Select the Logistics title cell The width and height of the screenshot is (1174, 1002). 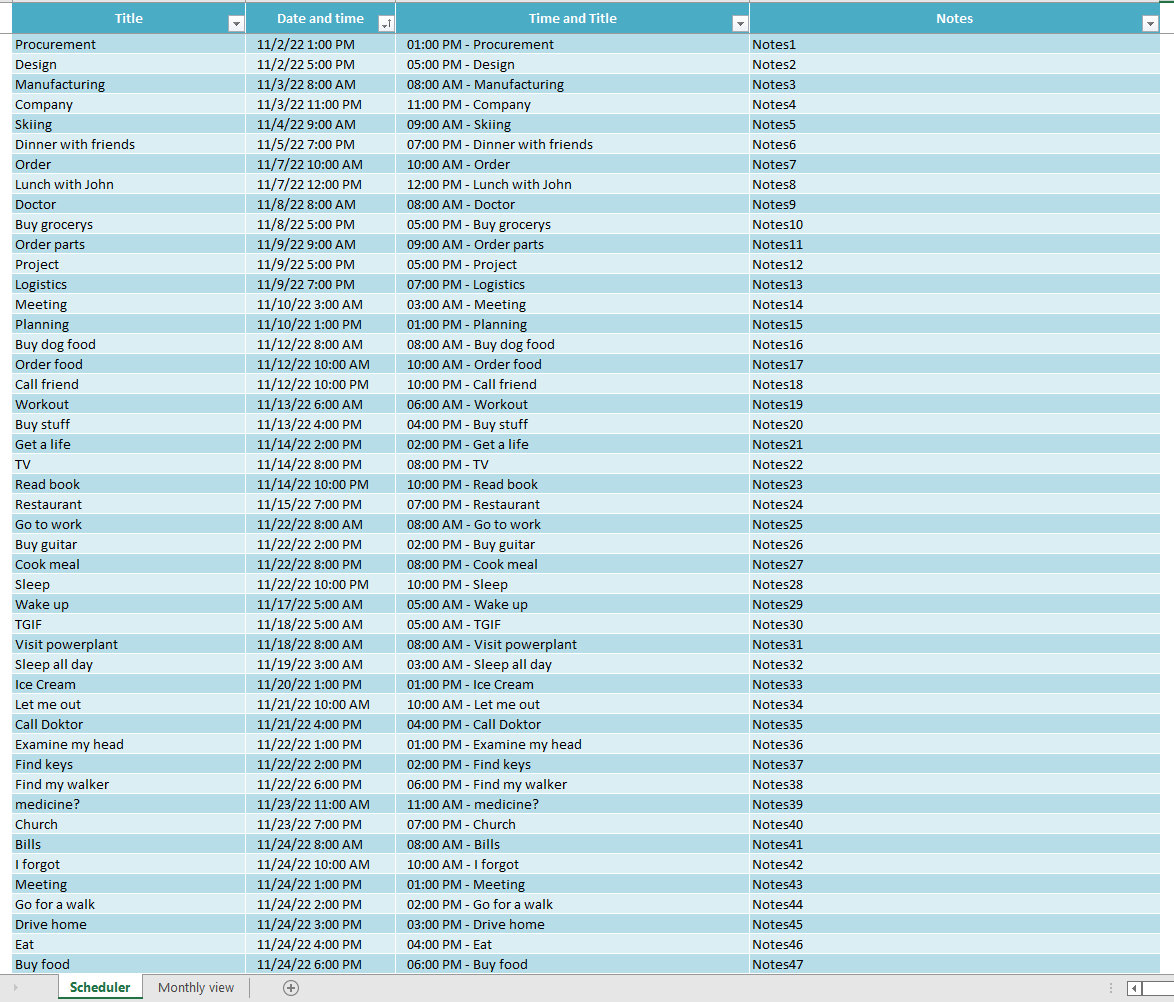click(129, 285)
